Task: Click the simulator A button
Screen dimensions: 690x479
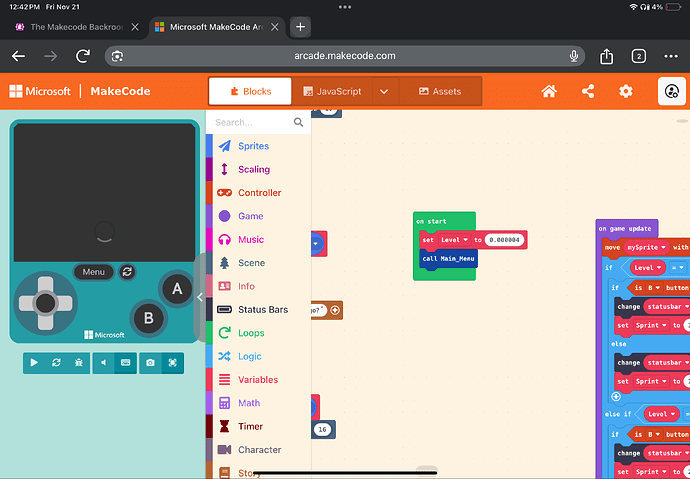Action: point(177,289)
